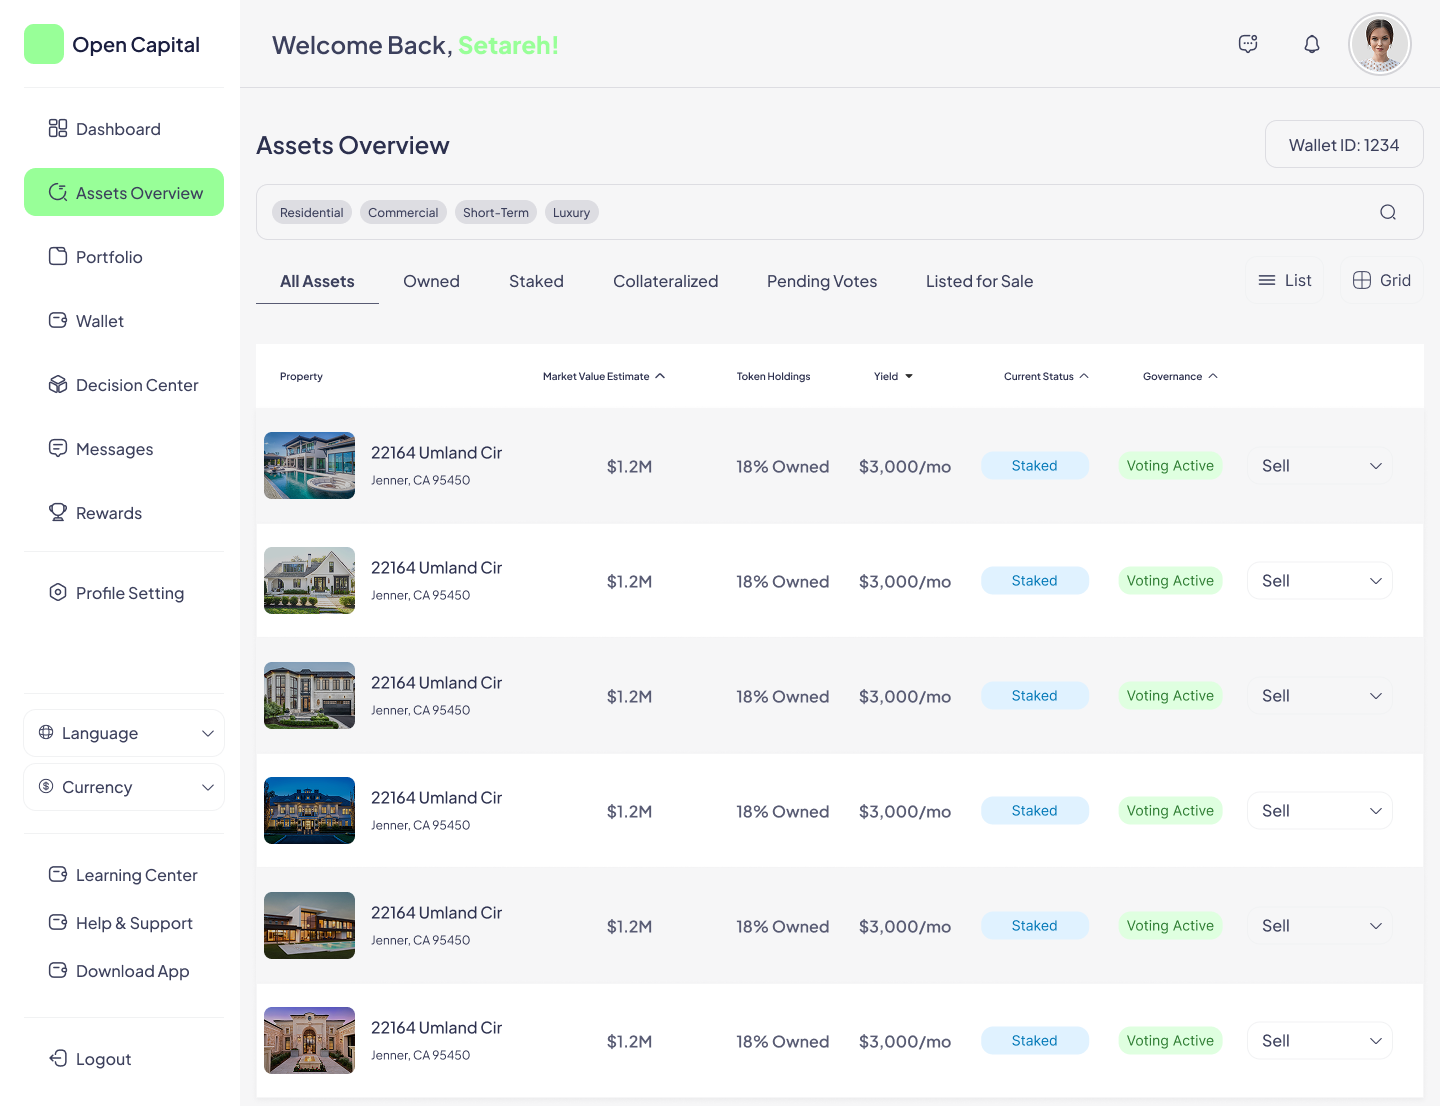This screenshot has height=1106, width=1440.
Task: Click the Open Capital green logo
Action: pos(44,44)
